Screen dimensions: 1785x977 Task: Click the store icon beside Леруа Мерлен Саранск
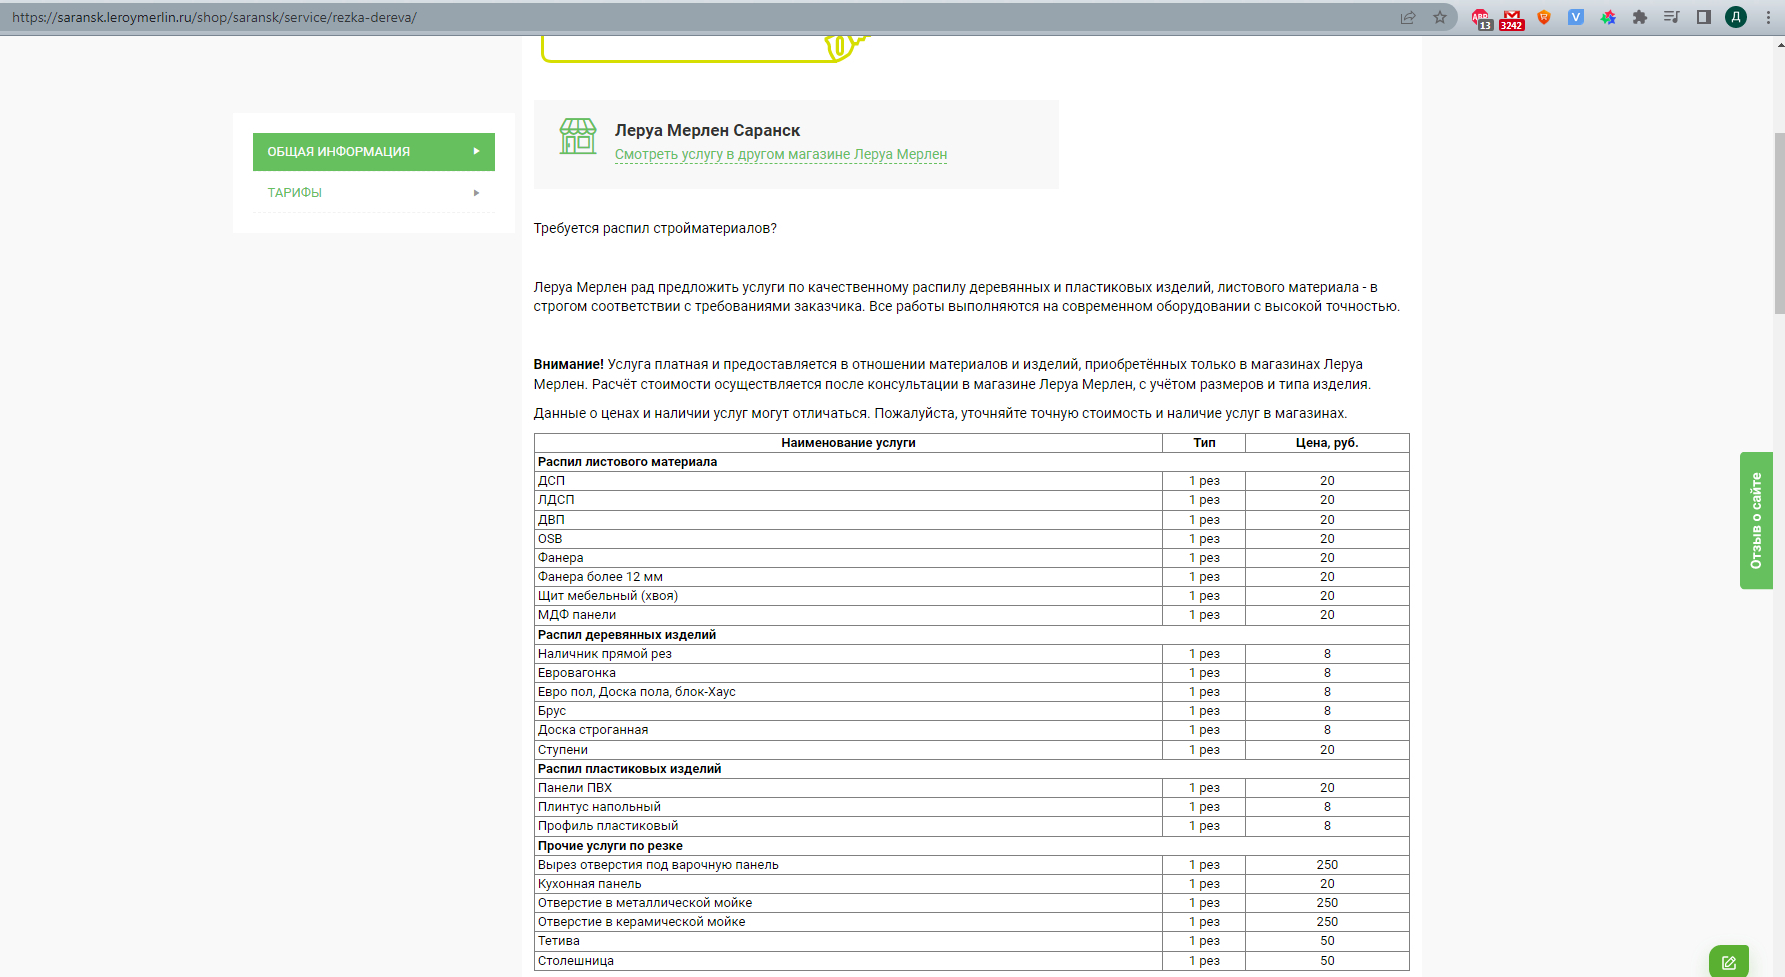tap(578, 137)
